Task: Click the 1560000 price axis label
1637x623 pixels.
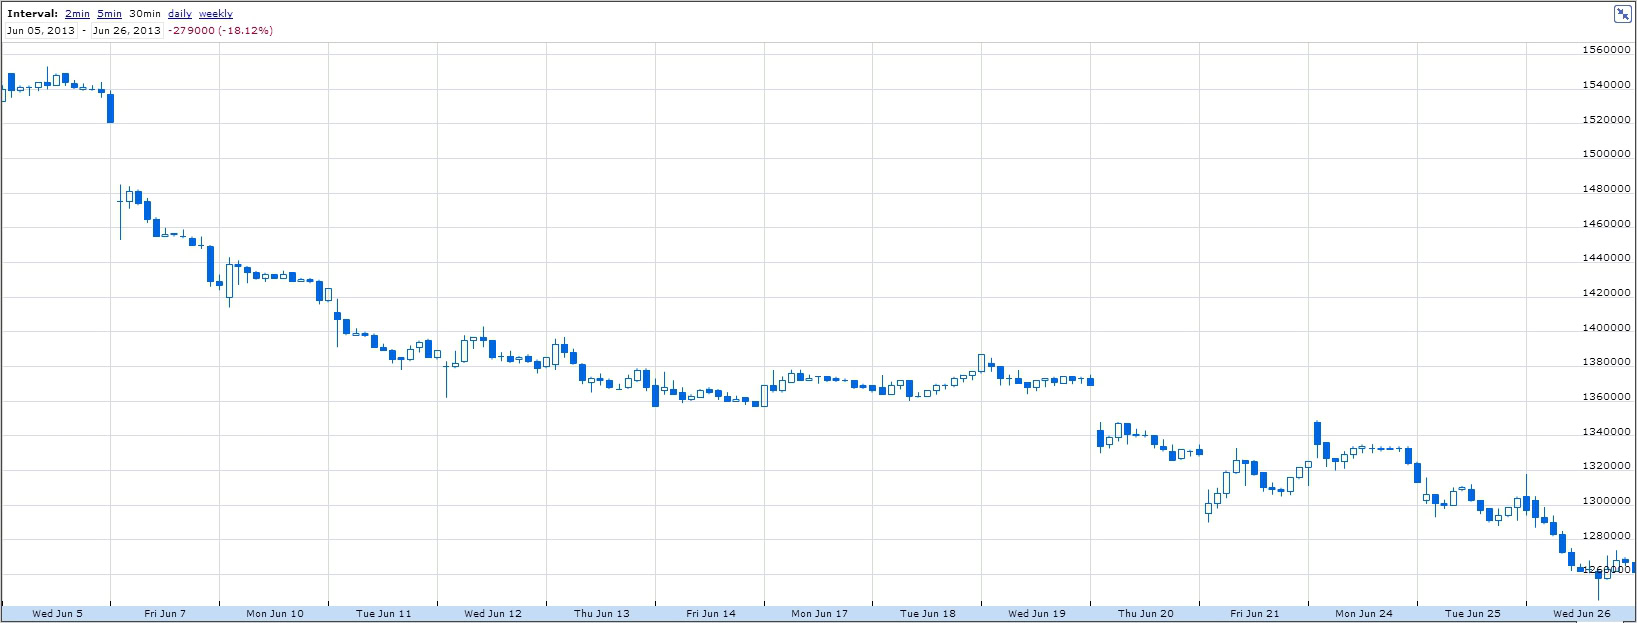Action: coord(1608,50)
